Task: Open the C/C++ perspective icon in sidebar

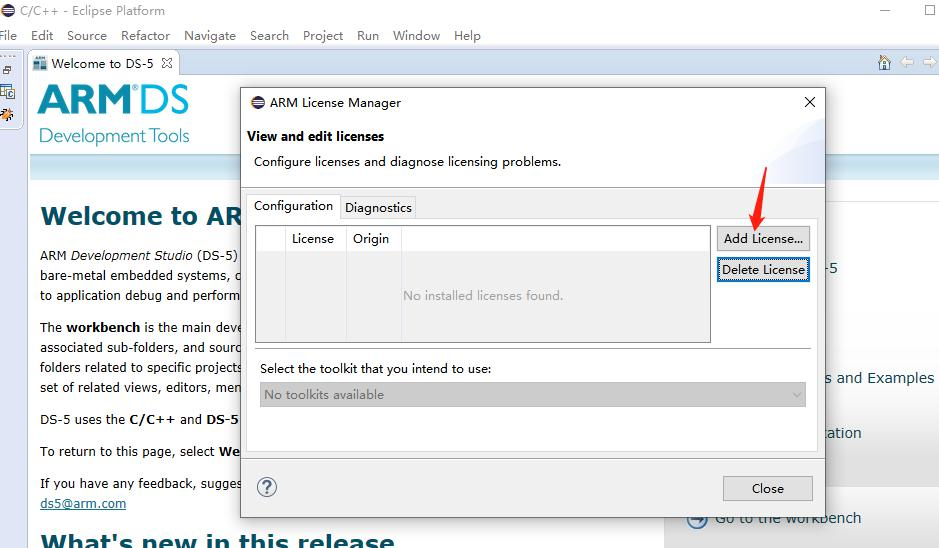Action: (x=7, y=92)
